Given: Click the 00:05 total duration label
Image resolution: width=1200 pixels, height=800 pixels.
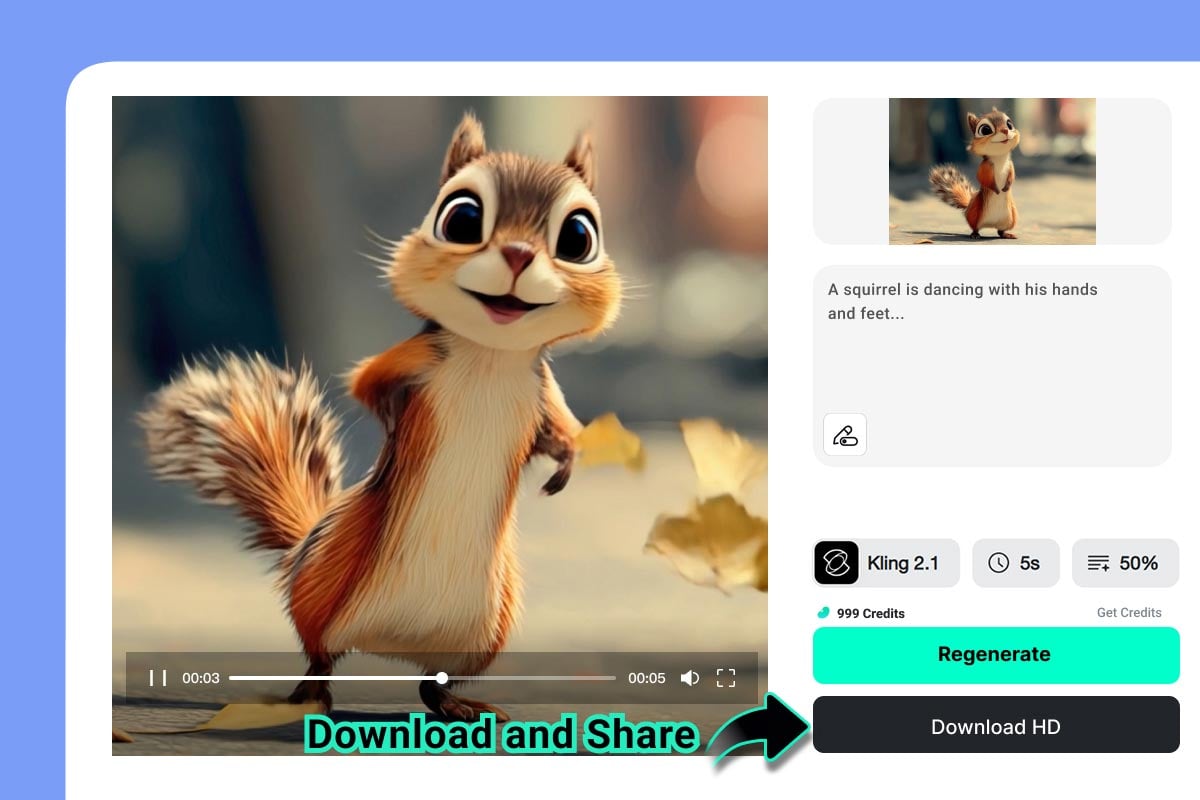Looking at the screenshot, I should click(x=646, y=678).
